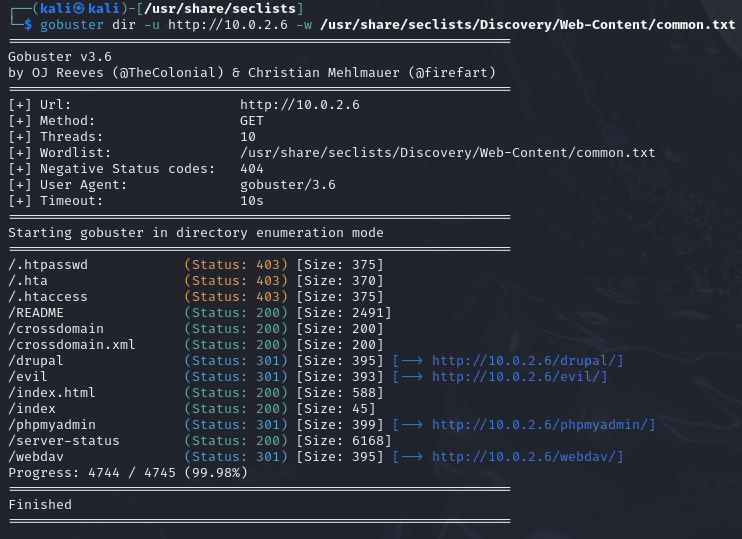Open the http://10.0.2.6/drupal/ redirect link

point(527,361)
